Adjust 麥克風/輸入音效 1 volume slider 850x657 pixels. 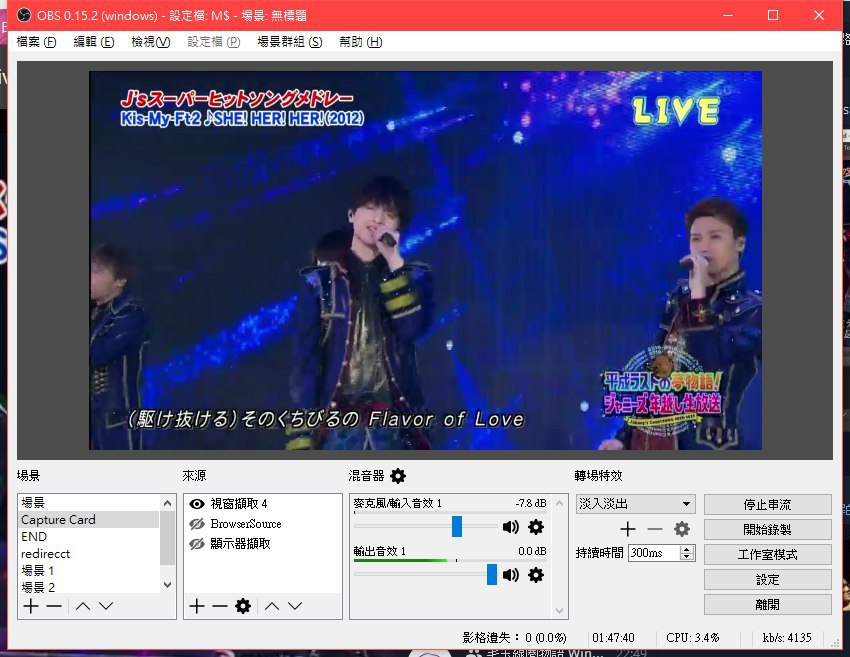[457, 527]
